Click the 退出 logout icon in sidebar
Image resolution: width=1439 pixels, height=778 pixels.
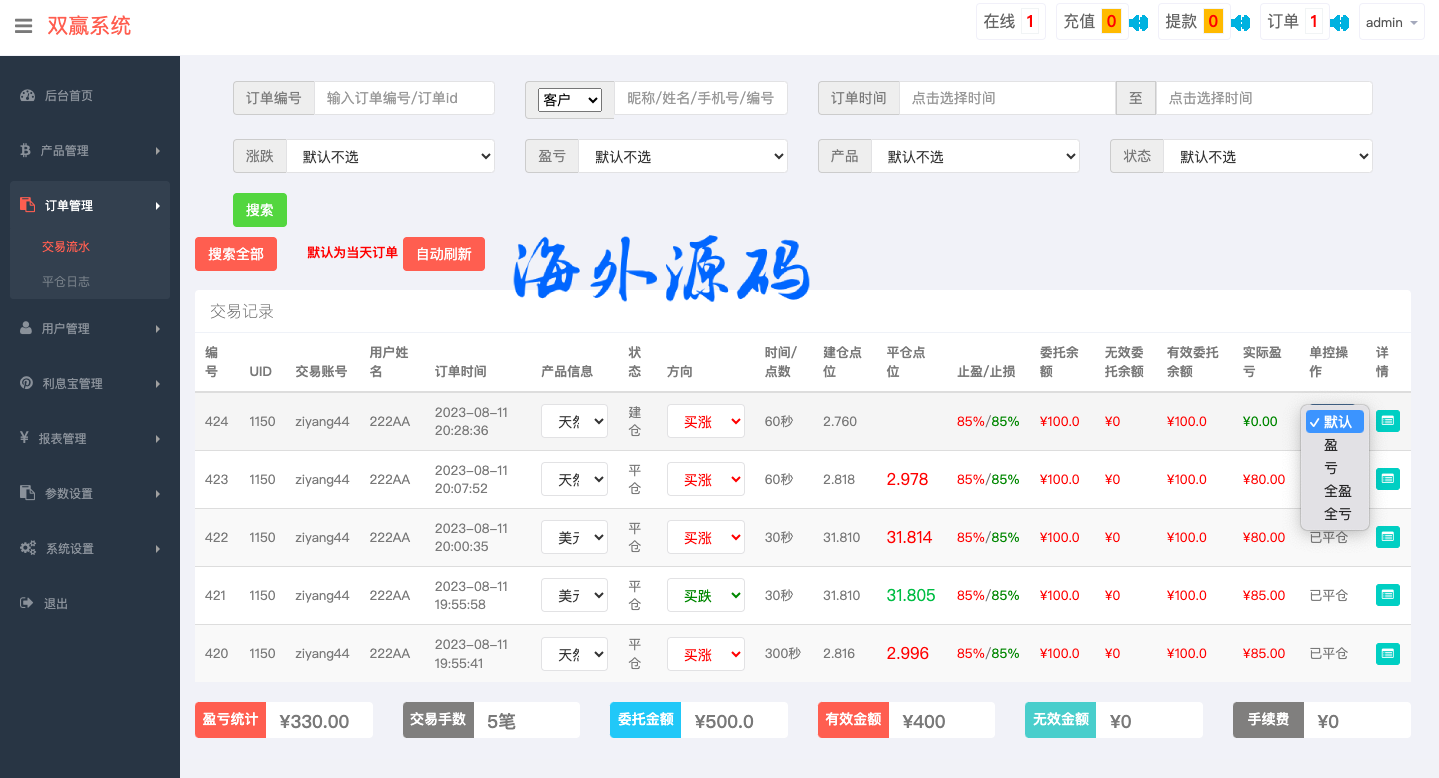pyautogui.click(x=27, y=603)
